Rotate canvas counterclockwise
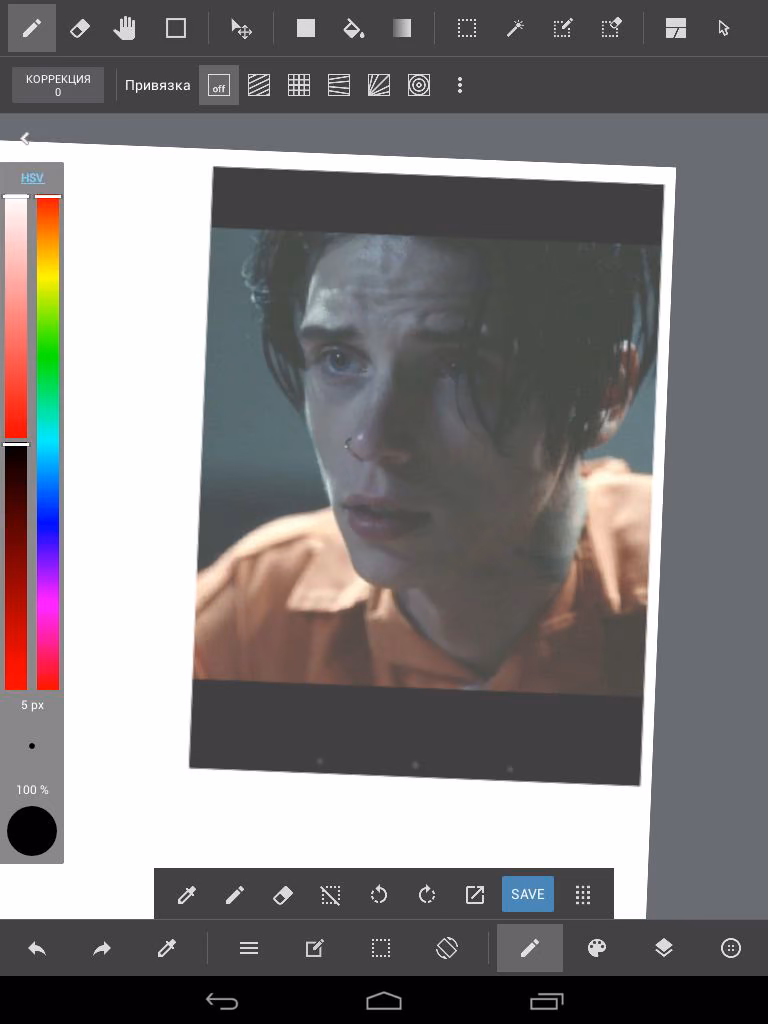 tap(379, 894)
